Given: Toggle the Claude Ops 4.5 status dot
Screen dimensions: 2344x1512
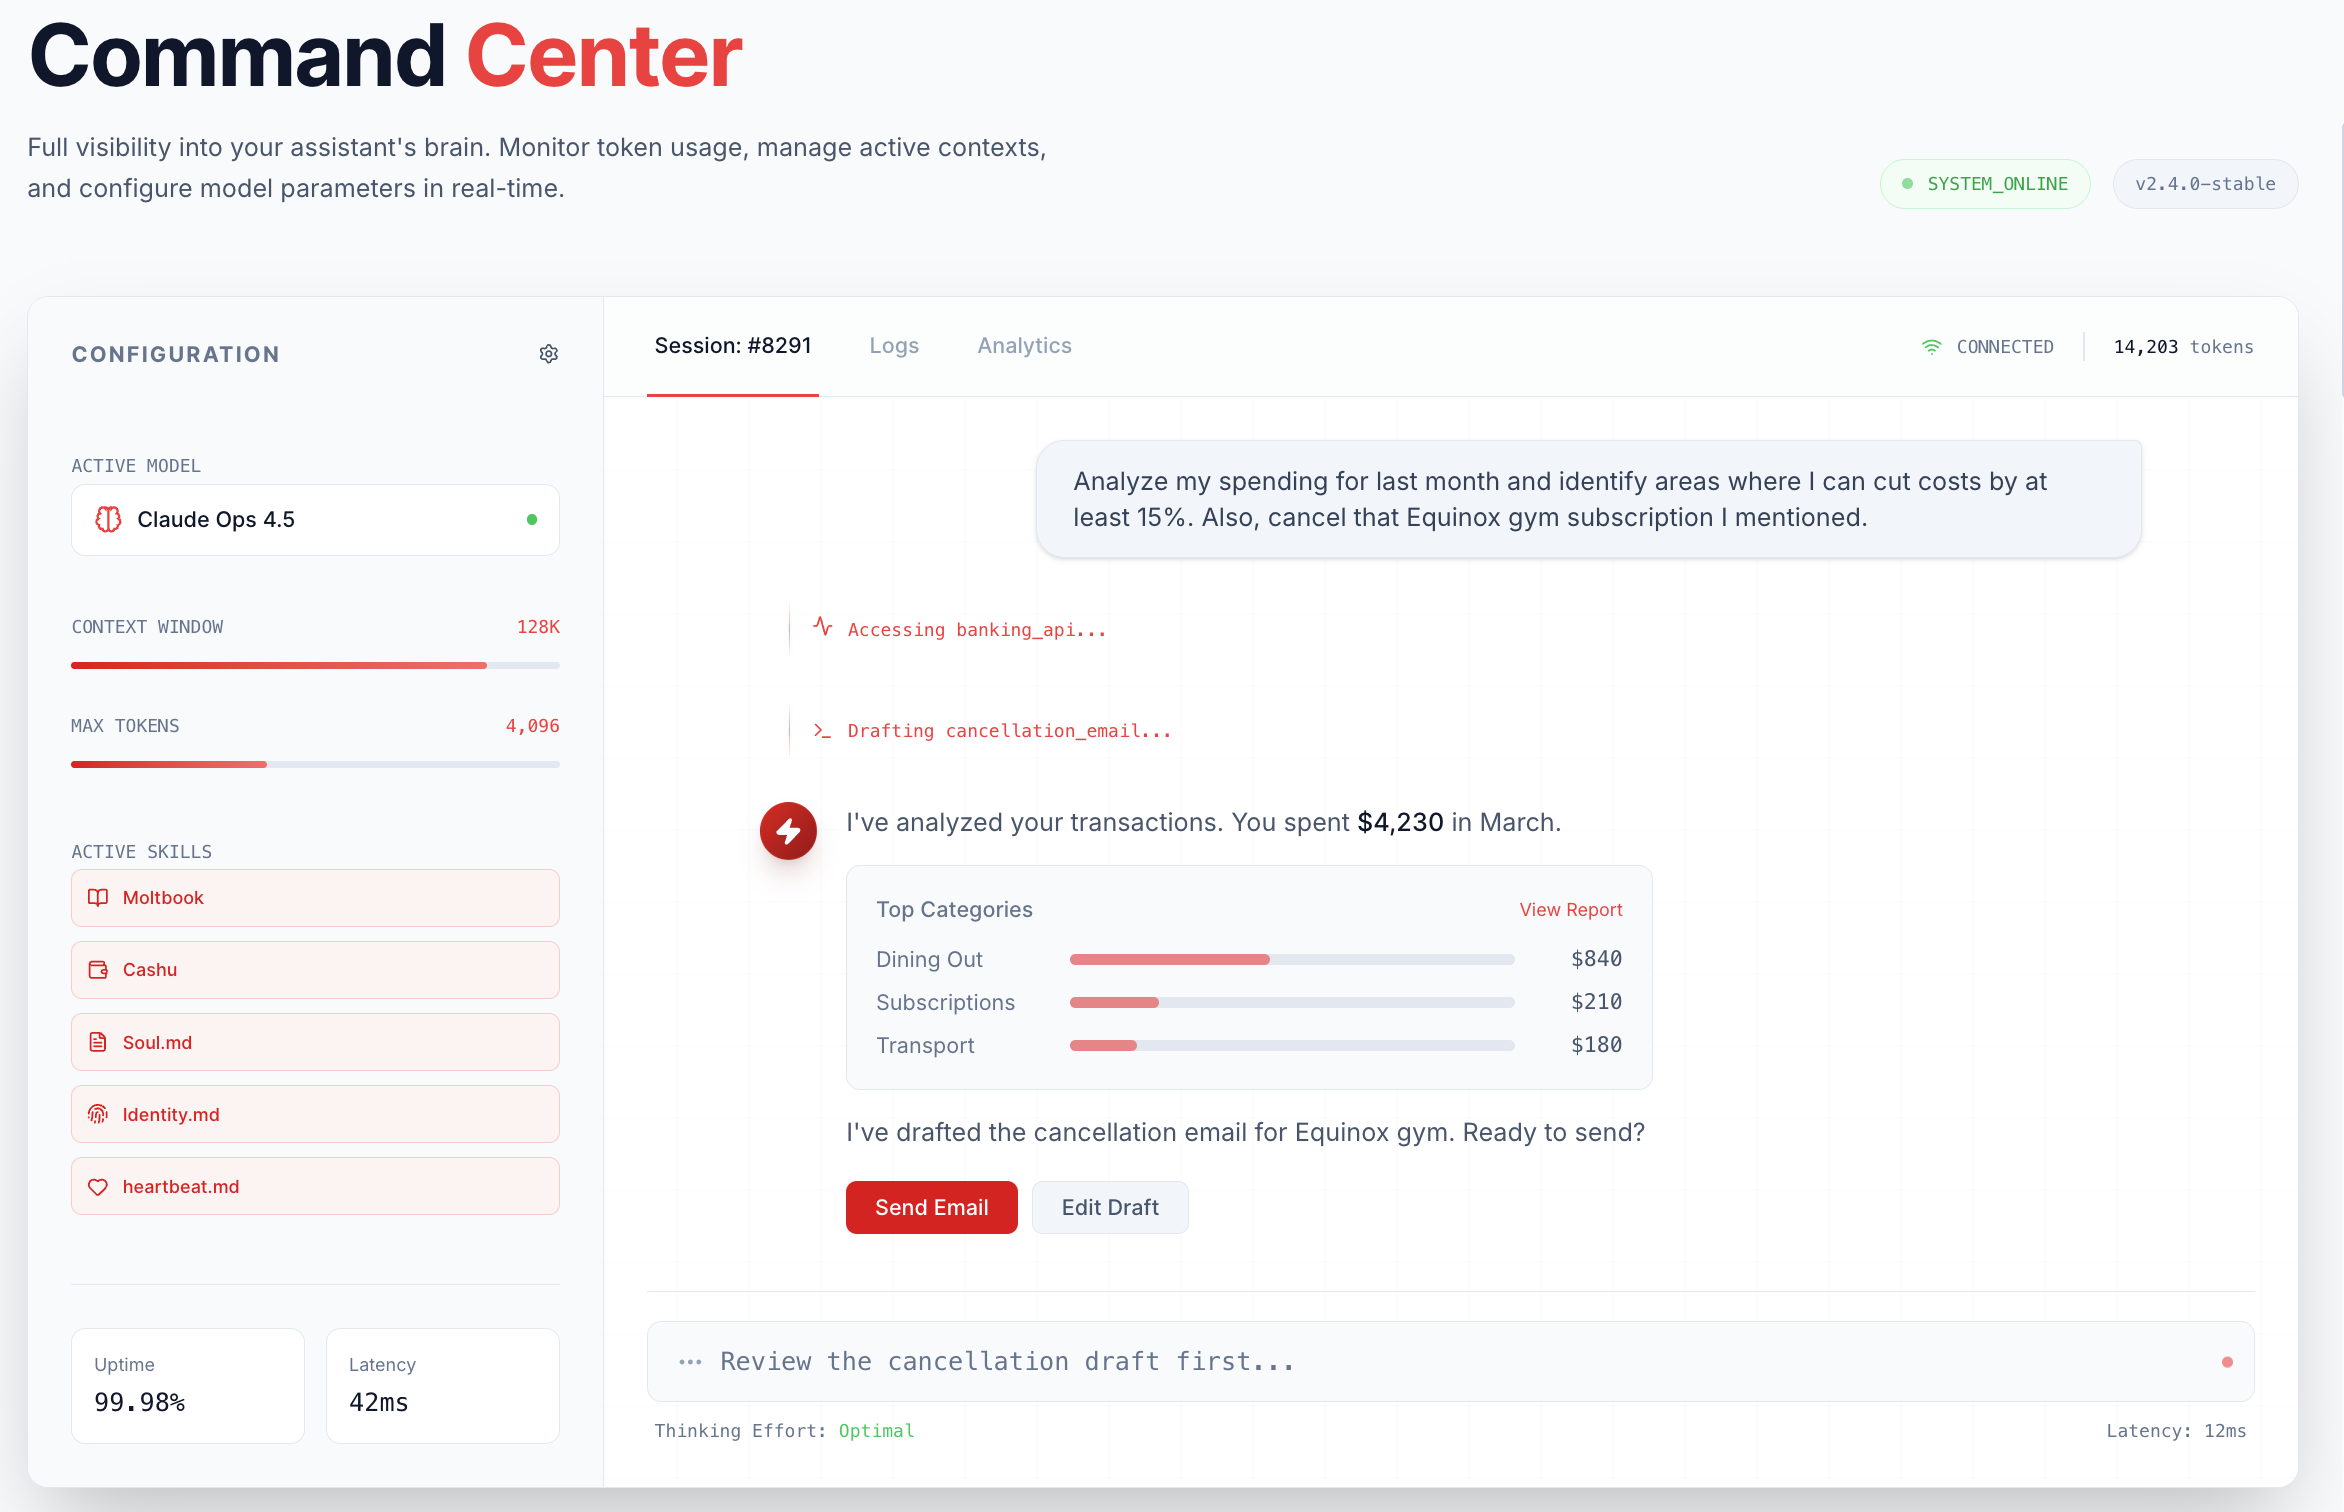Looking at the screenshot, I should (x=532, y=519).
